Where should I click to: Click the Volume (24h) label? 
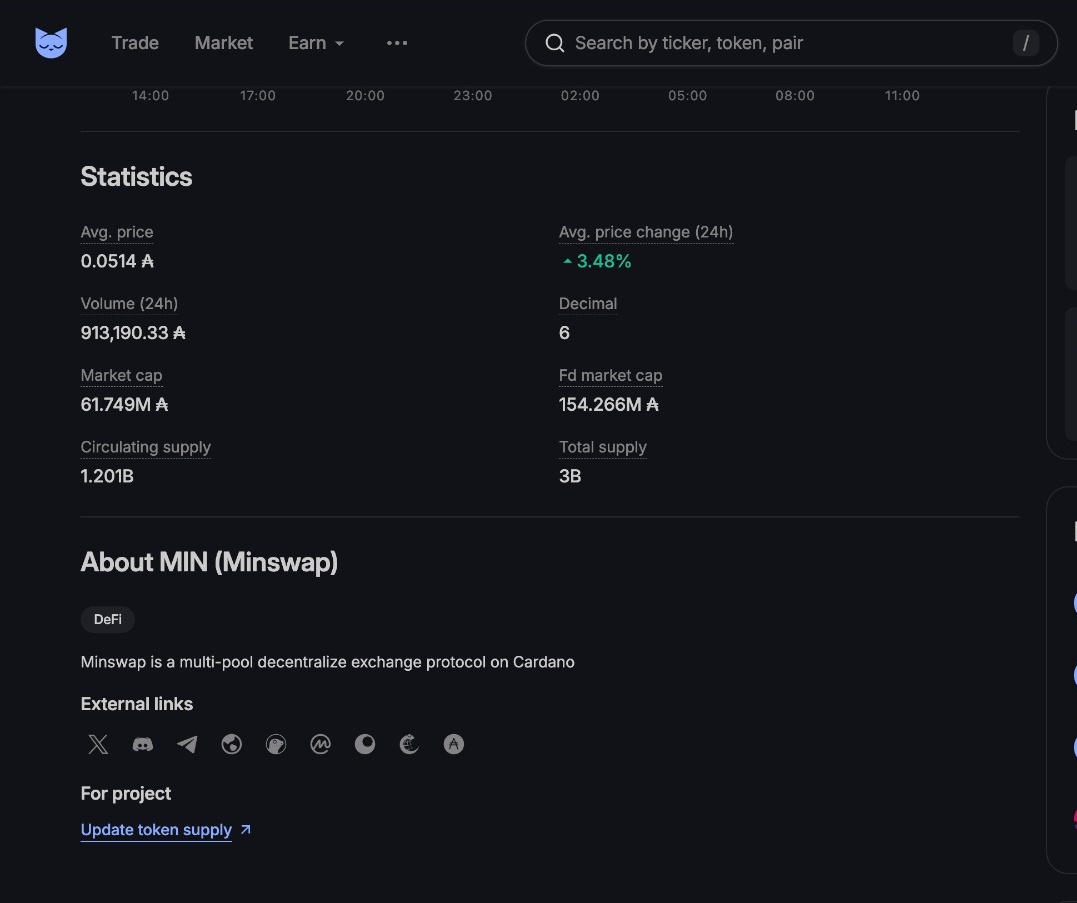click(129, 304)
